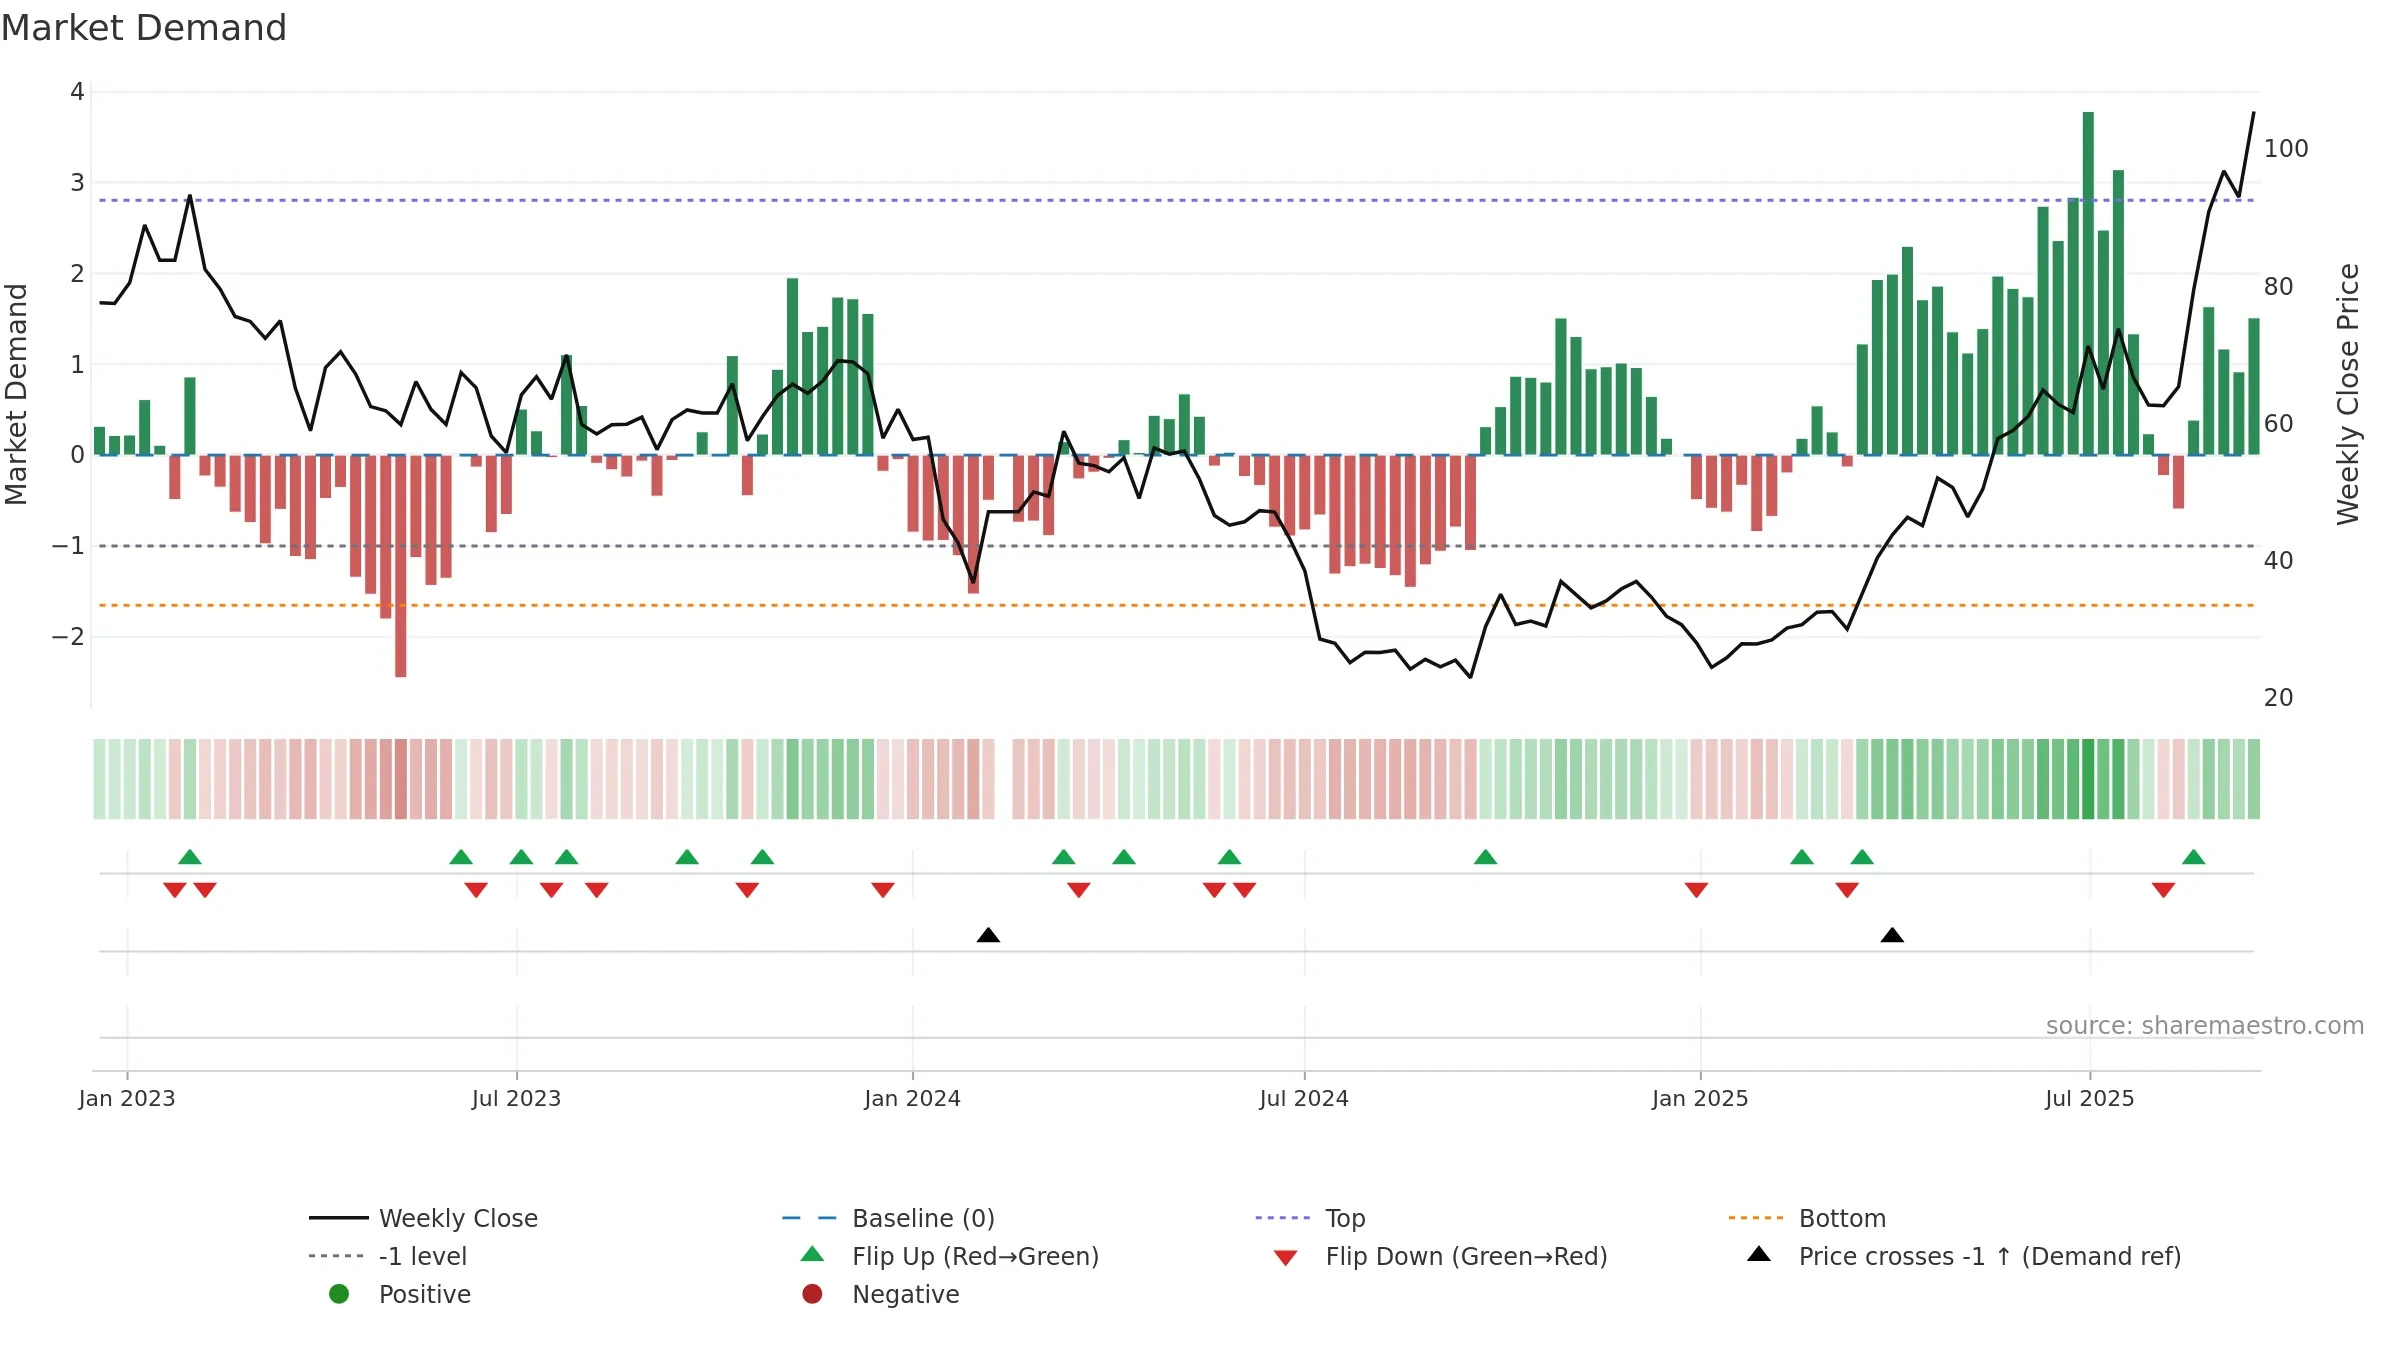Image resolution: width=2400 pixels, height=1350 pixels.
Task: Click the Top purple dotted legend symbol
Action: click(1282, 1218)
